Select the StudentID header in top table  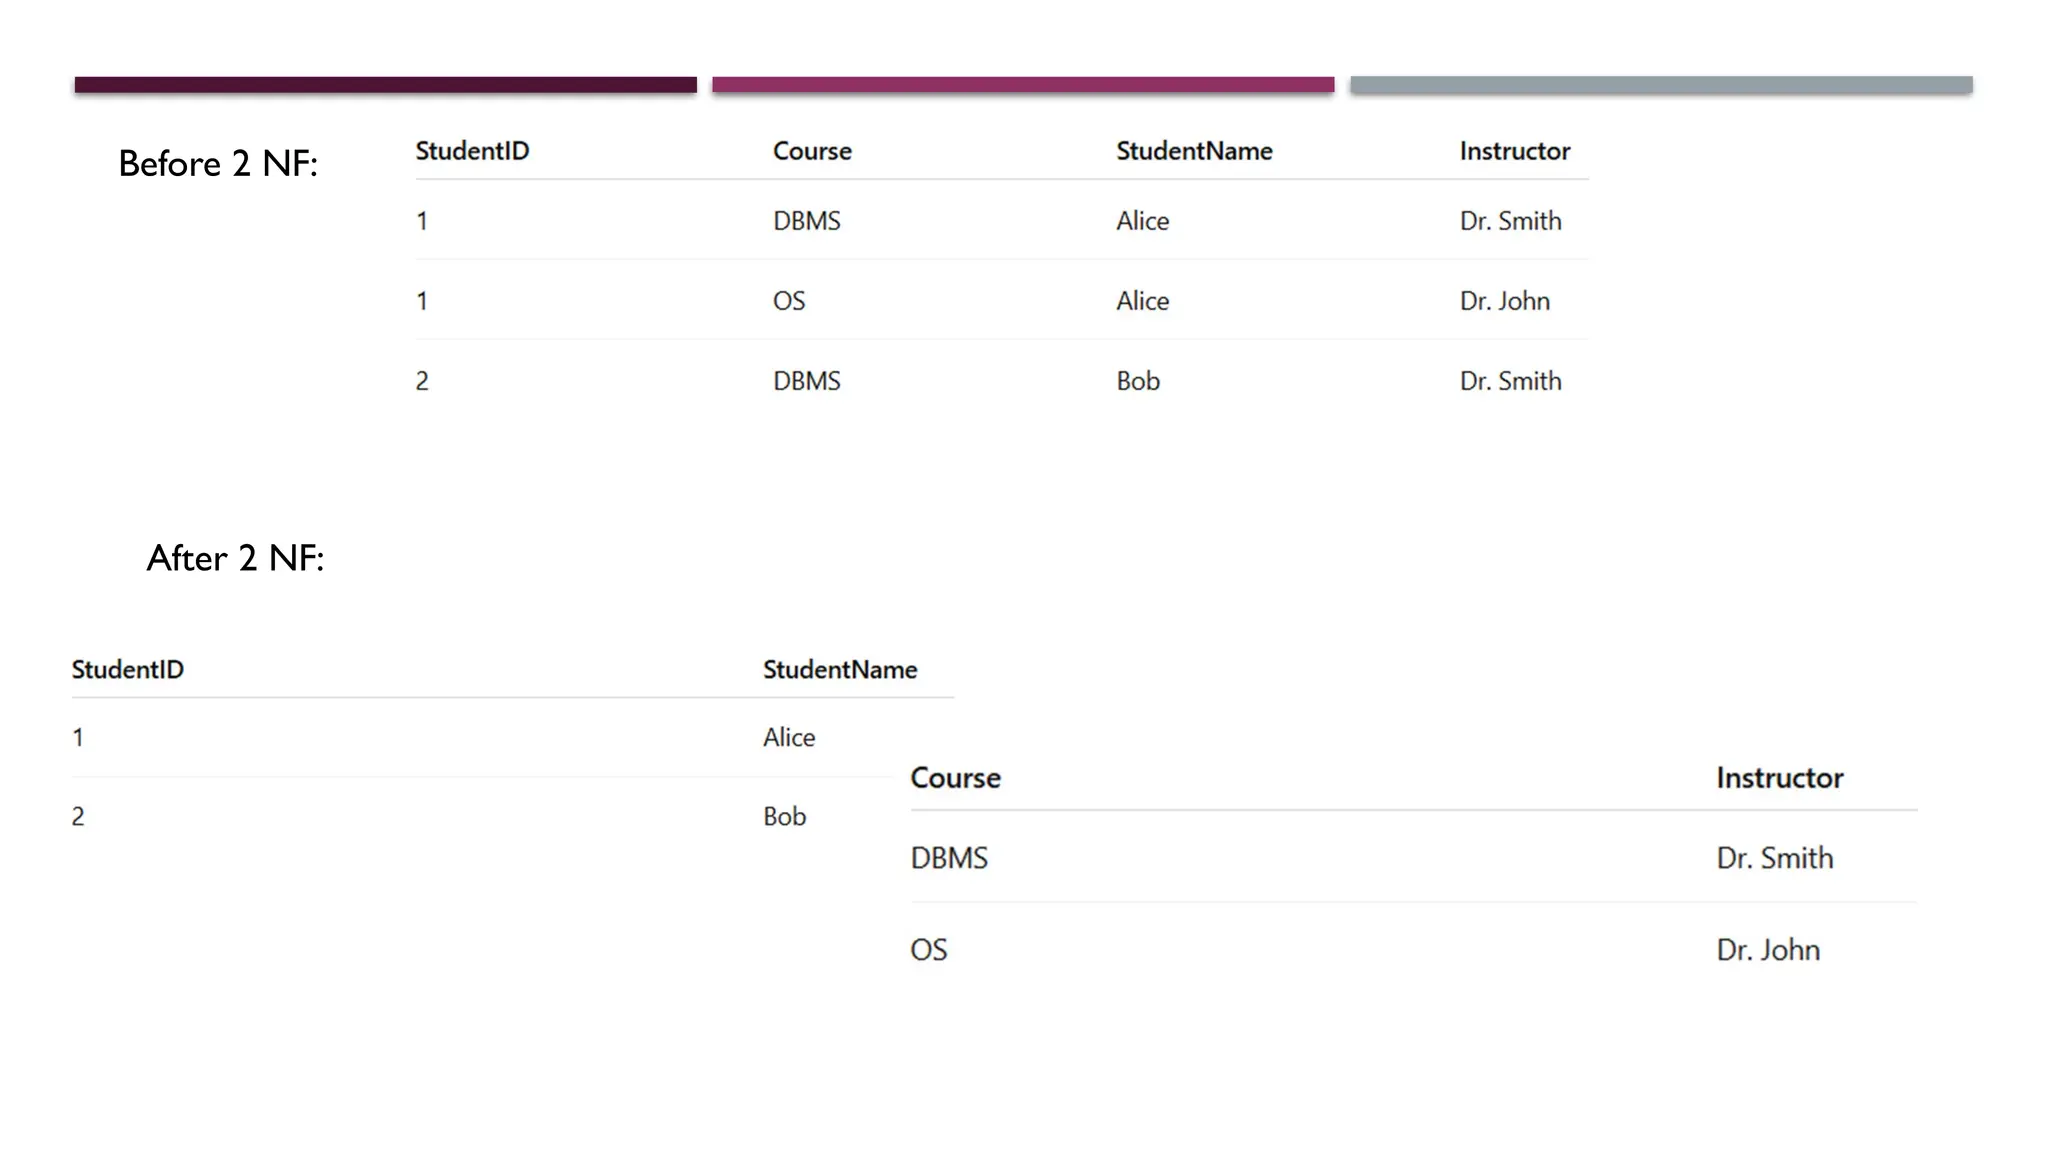tap(472, 151)
